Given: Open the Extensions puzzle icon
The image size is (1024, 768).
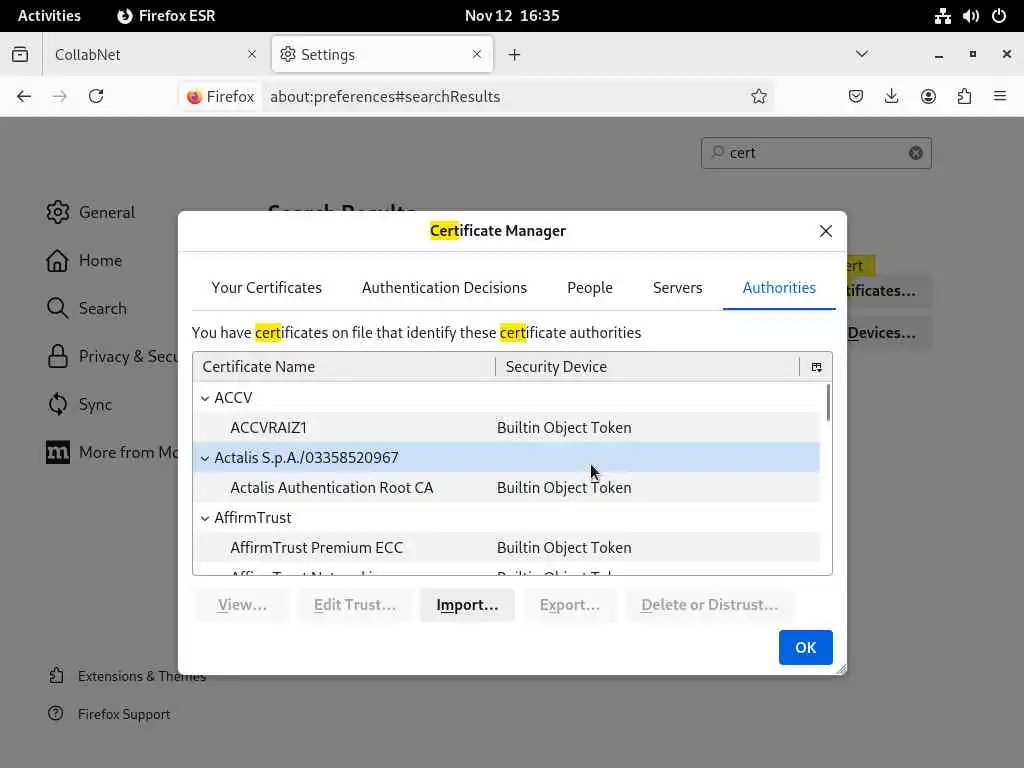Looking at the screenshot, I should point(964,97).
